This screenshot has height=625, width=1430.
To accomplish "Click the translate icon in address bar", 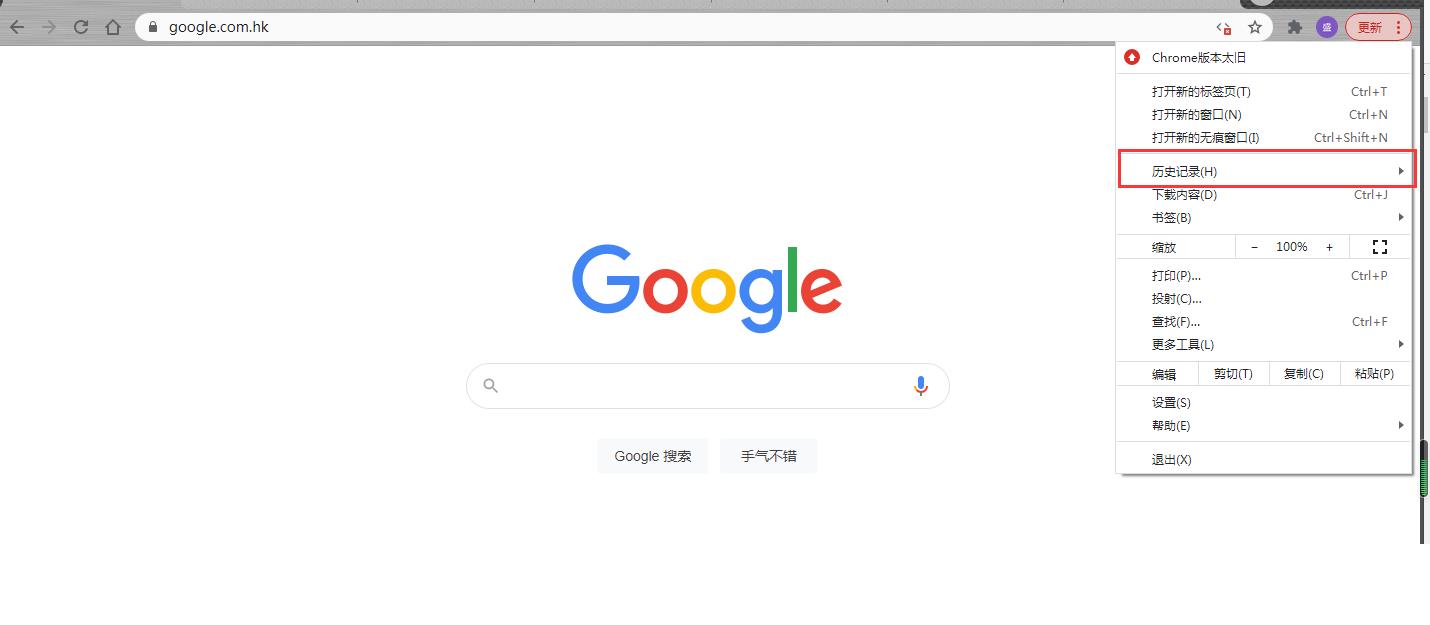I will (1224, 28).
